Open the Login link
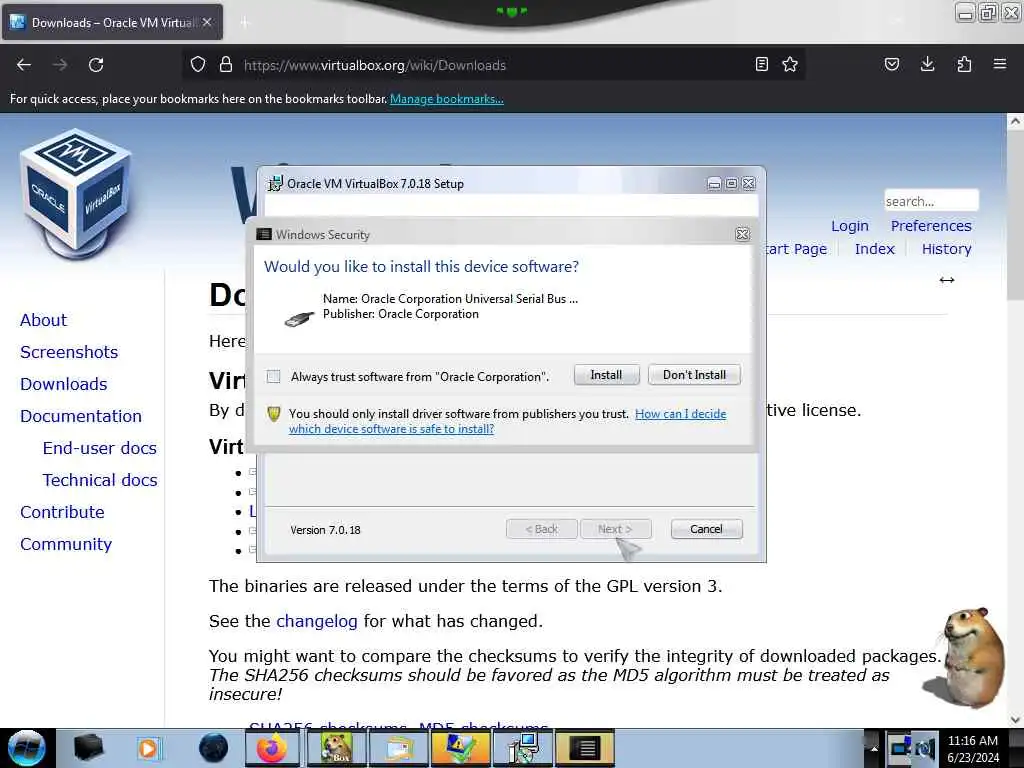 tap(850, 226)
